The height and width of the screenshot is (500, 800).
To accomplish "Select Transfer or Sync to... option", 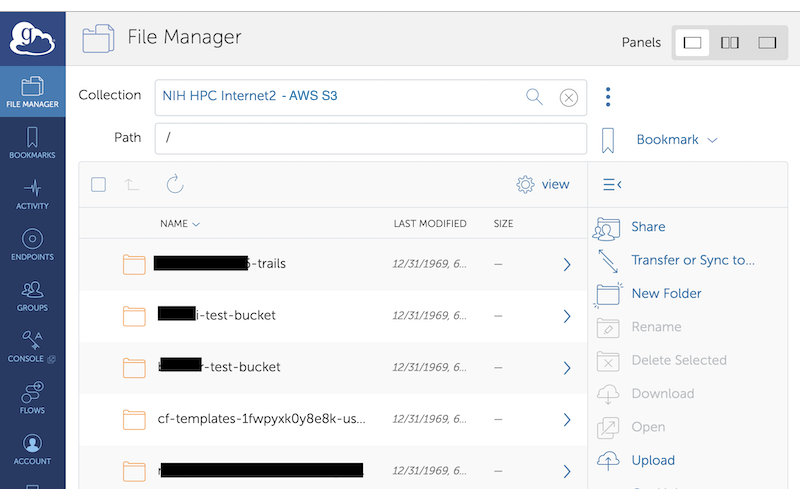I will coord(692,260).
